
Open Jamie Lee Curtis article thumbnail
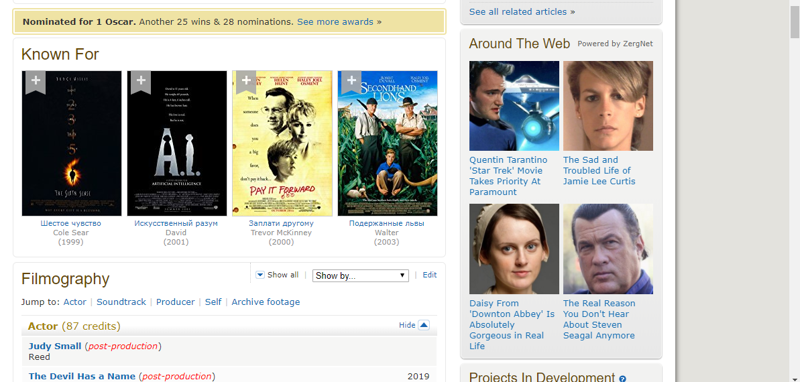point(608,106)
